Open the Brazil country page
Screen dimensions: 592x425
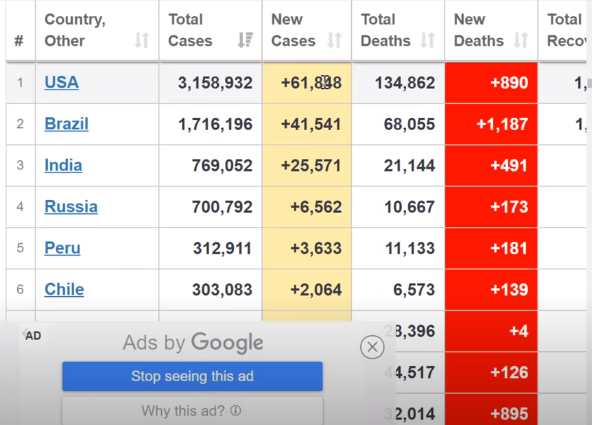pyautogui.click(x=66, y=124)
